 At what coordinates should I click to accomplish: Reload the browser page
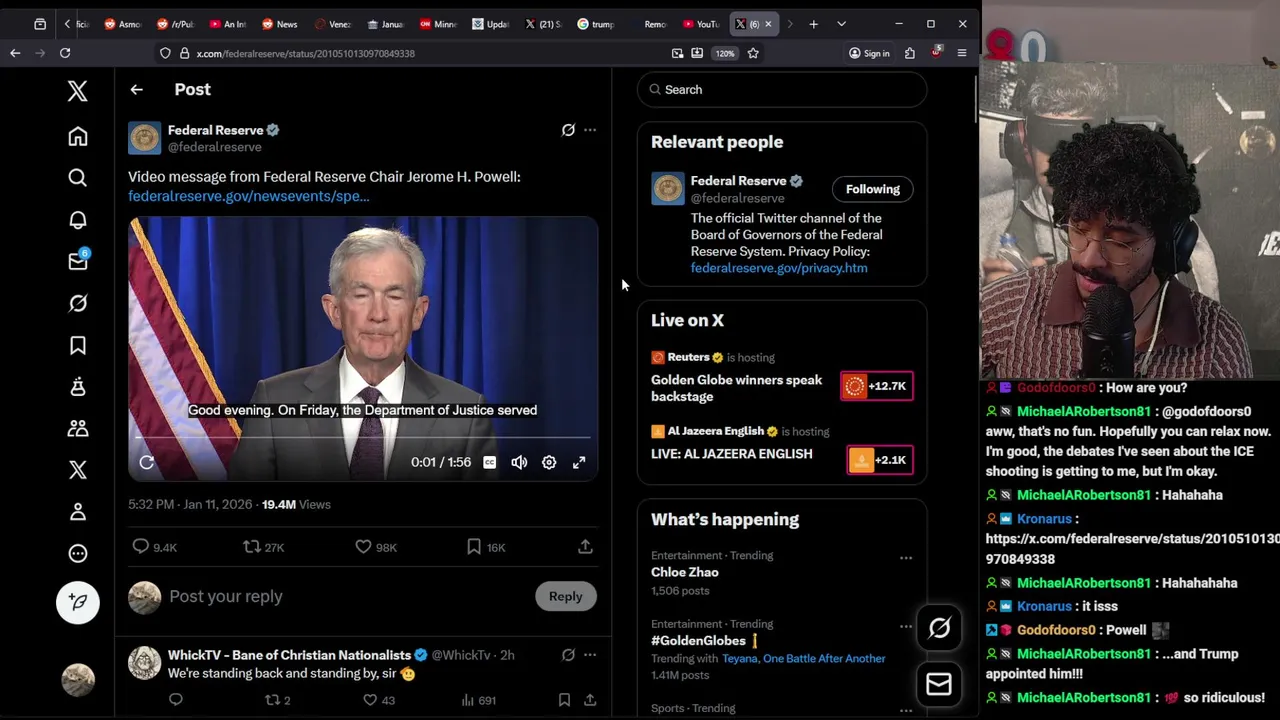[x=65, y=53]
